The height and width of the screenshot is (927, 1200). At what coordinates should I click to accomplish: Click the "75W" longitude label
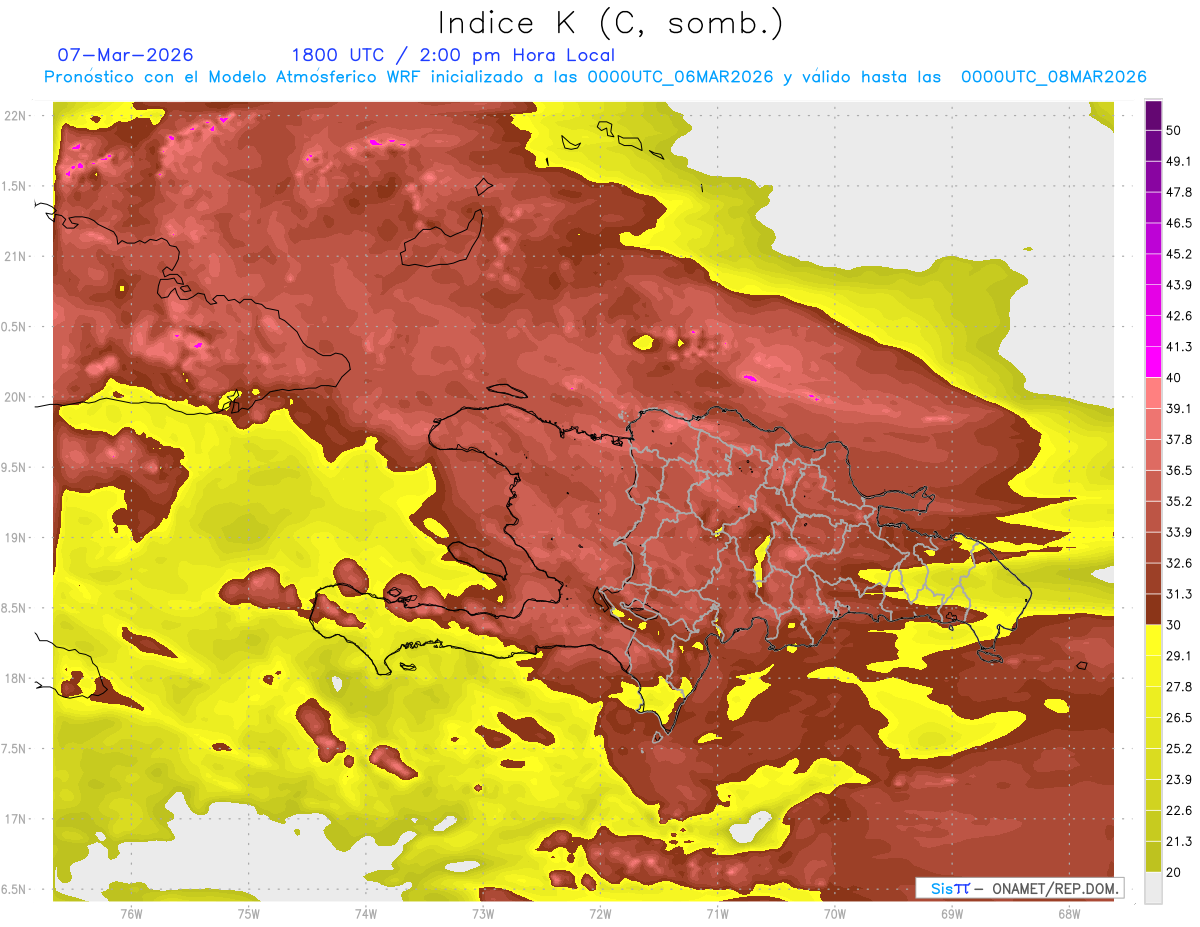click(248, 913)
